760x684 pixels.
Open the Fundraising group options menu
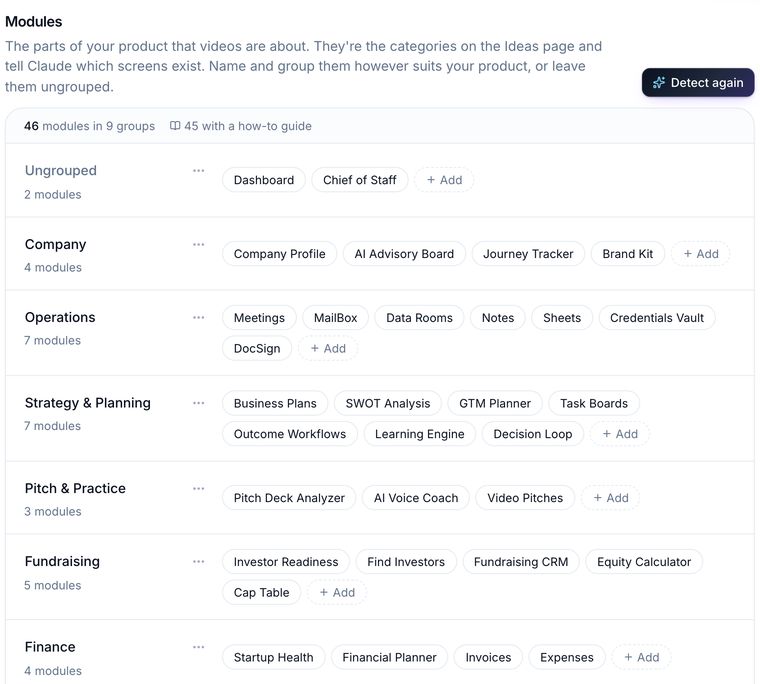[198, 561]
